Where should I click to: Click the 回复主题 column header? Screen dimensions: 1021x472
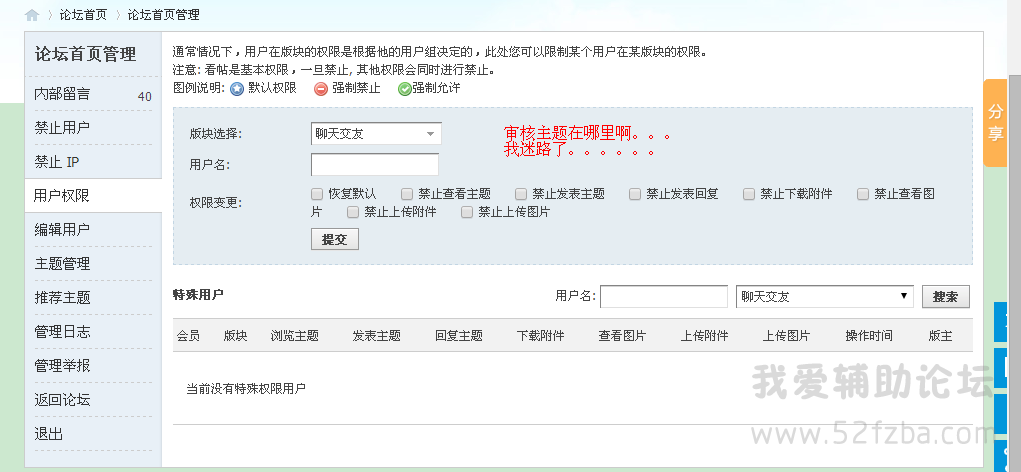coord(459,336)
